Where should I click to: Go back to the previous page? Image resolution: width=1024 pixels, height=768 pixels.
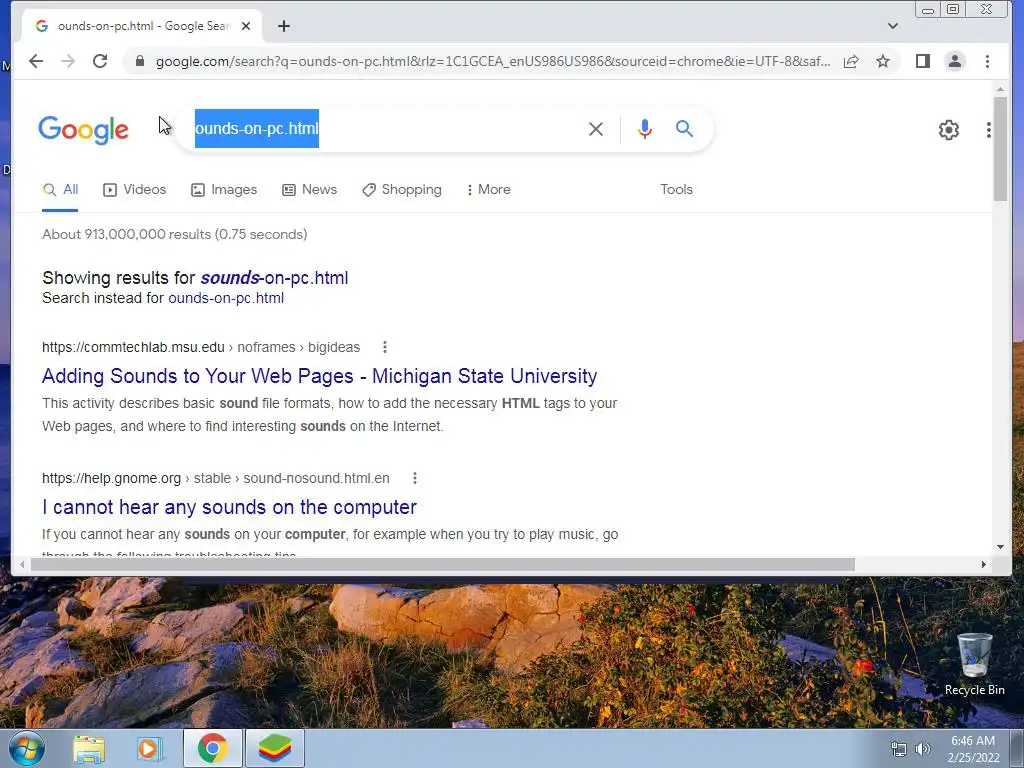(36, 61)
